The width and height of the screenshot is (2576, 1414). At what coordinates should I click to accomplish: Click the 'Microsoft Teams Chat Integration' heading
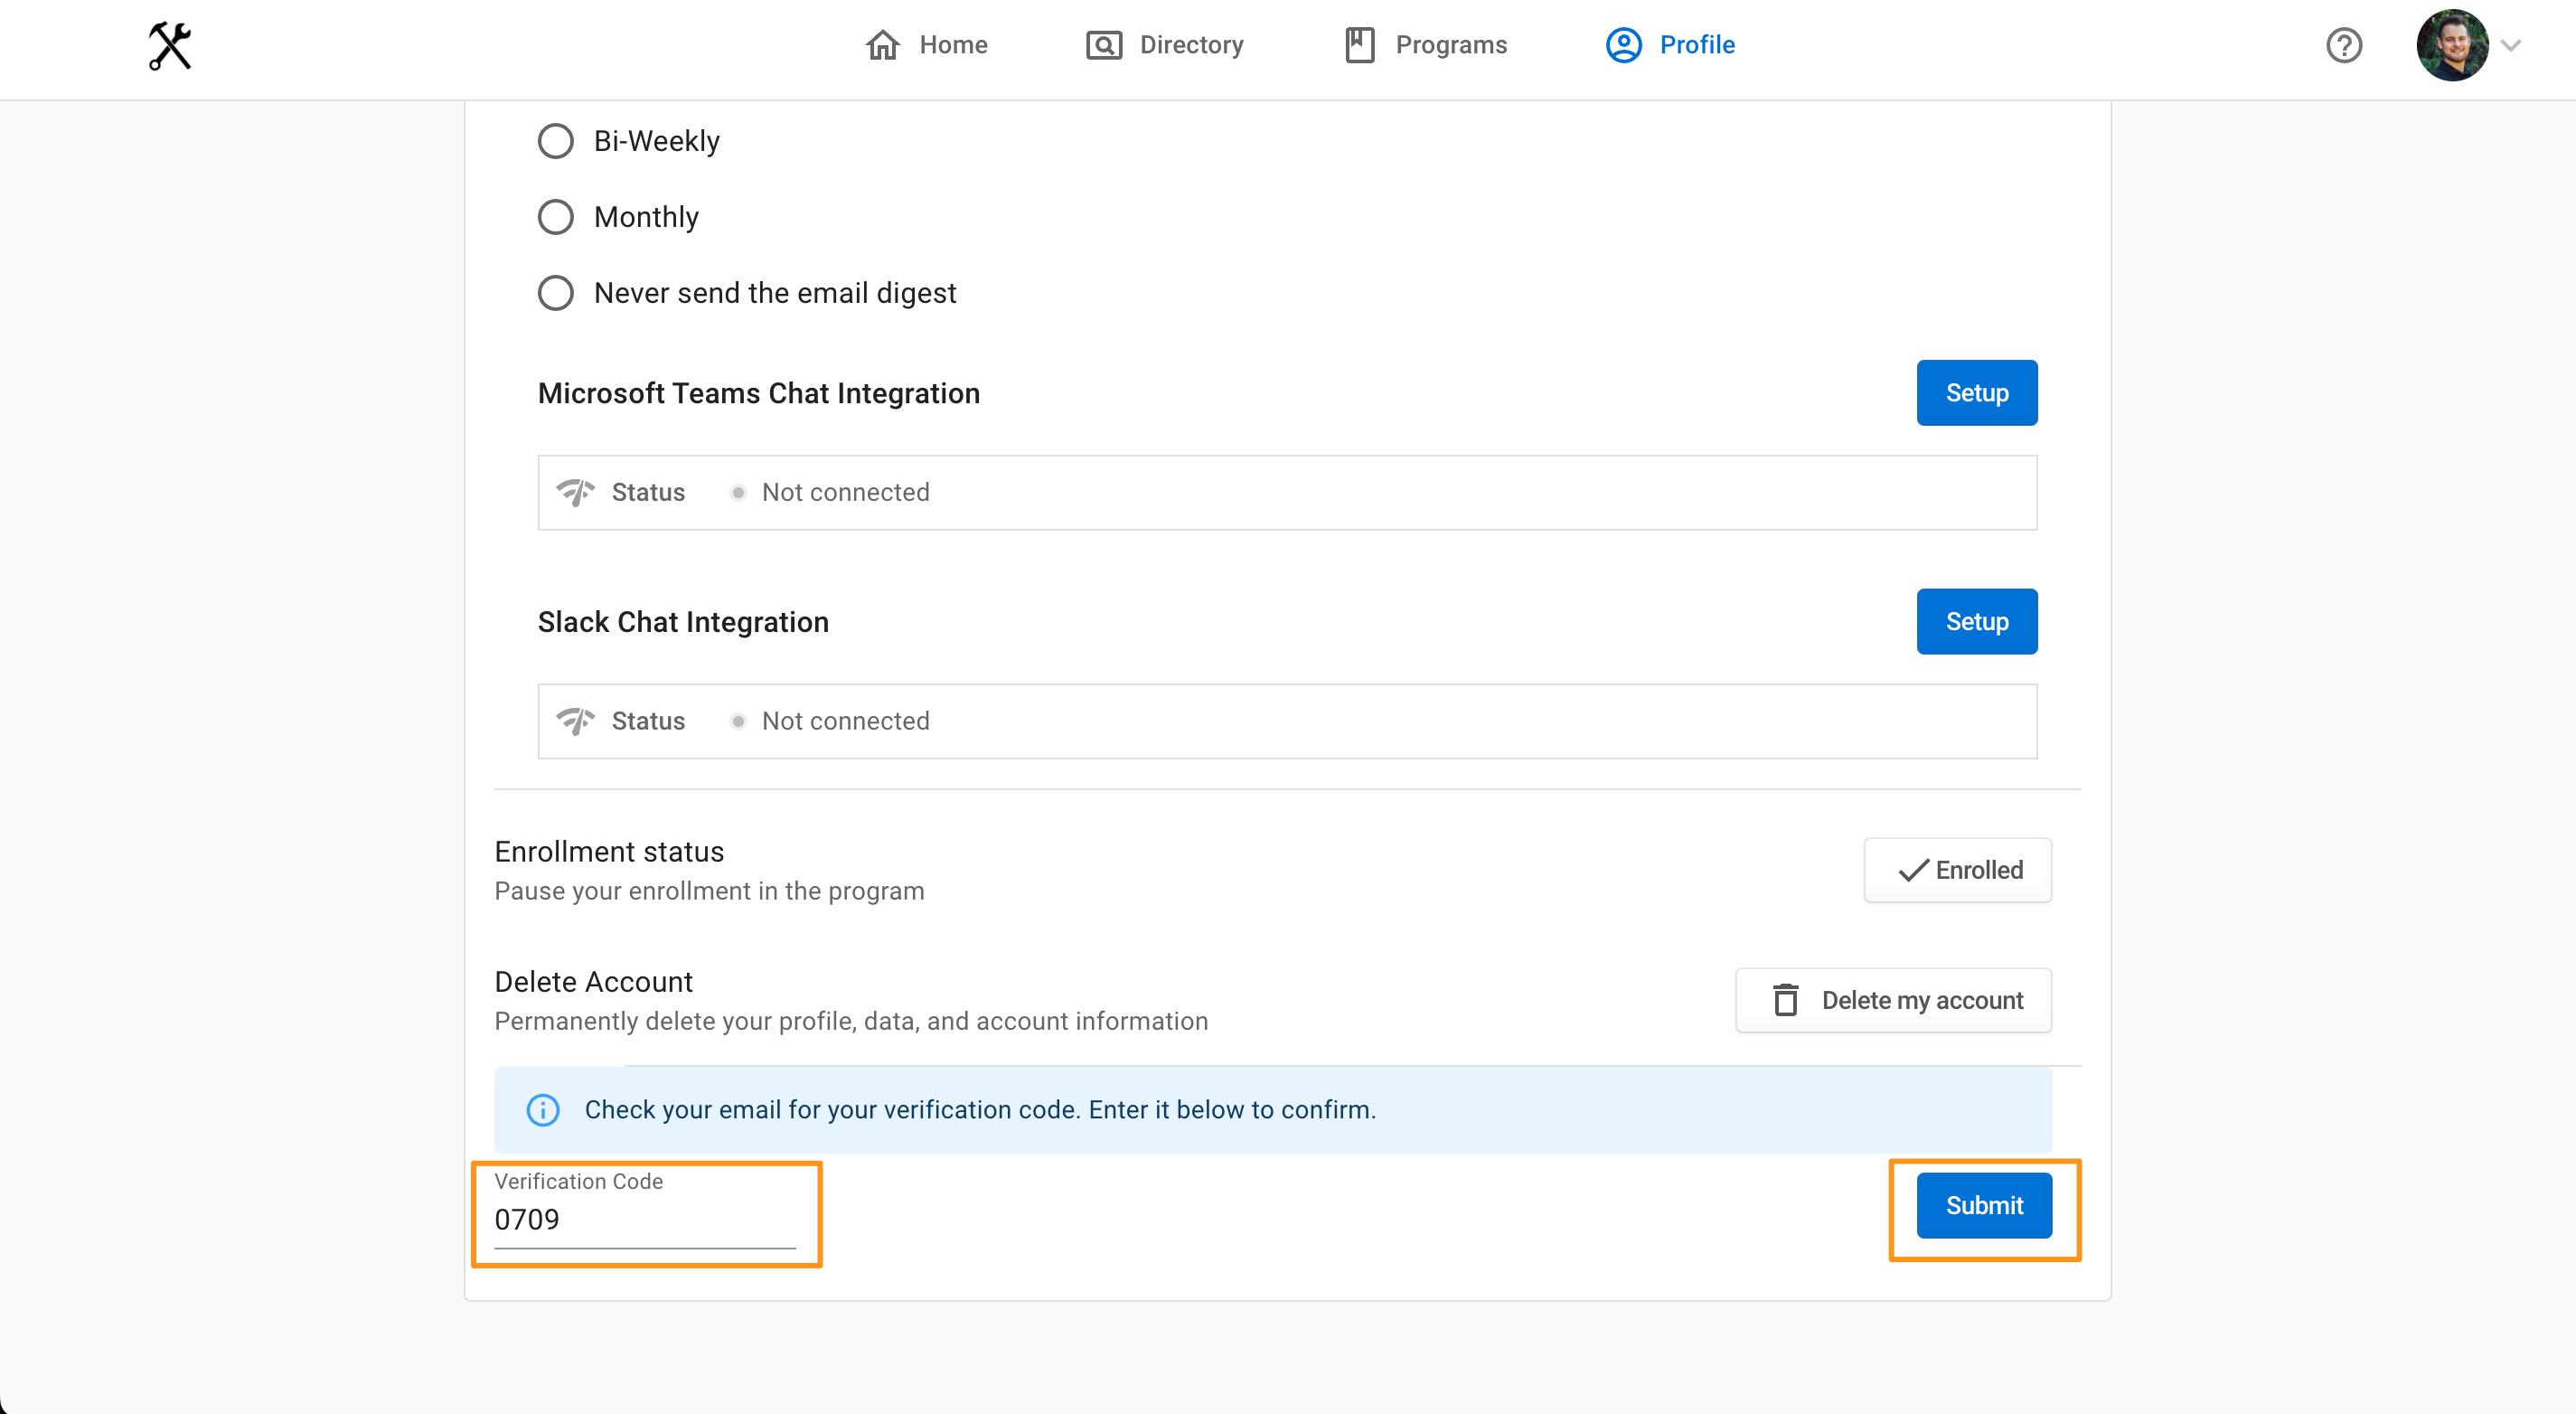pos(759,393)
